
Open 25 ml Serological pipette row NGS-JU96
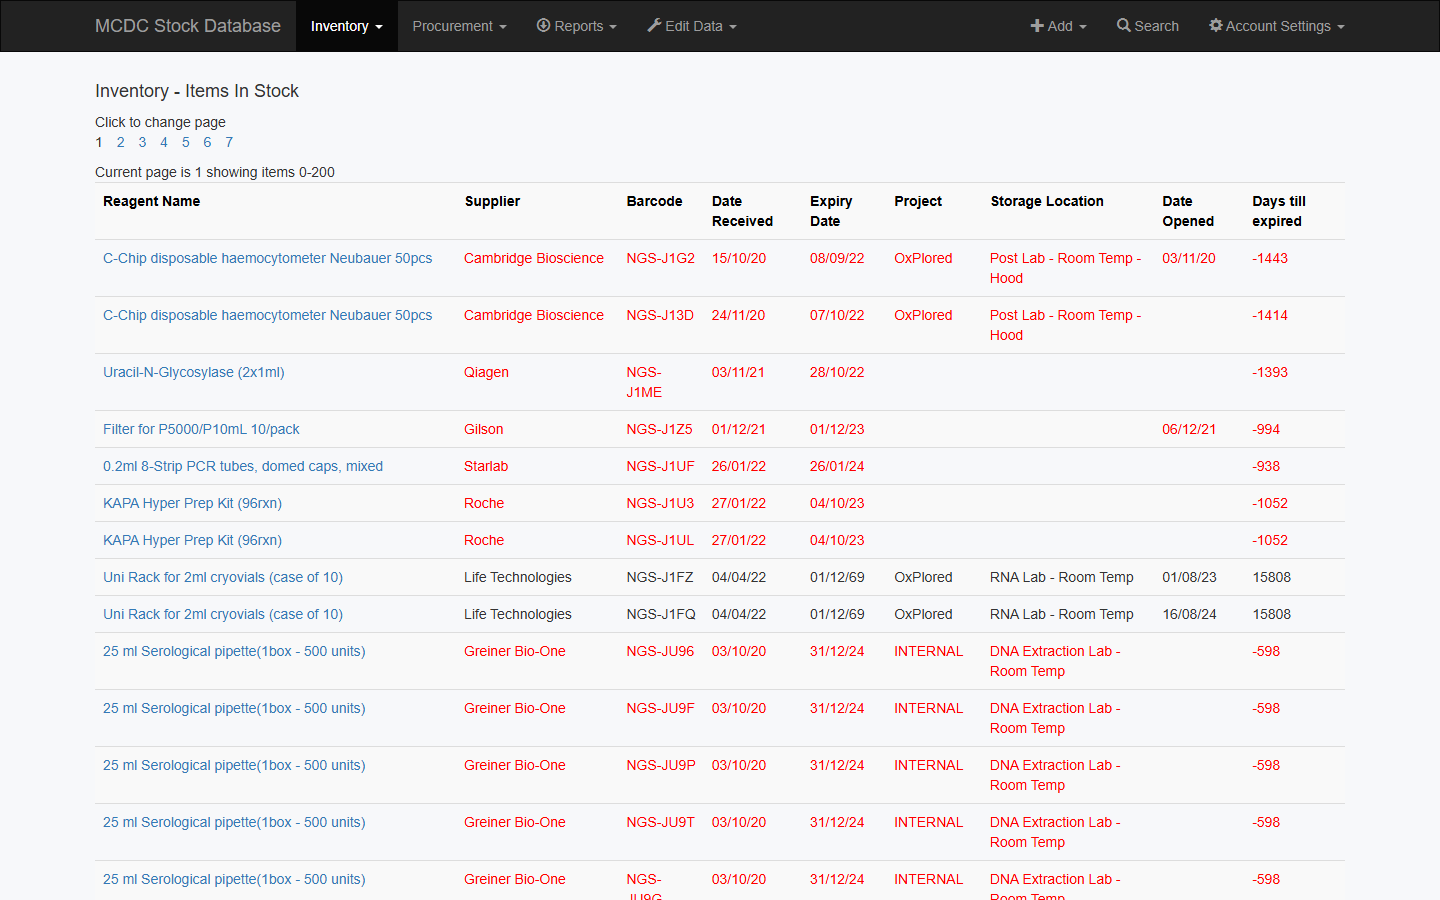click(x=234, y=651)
